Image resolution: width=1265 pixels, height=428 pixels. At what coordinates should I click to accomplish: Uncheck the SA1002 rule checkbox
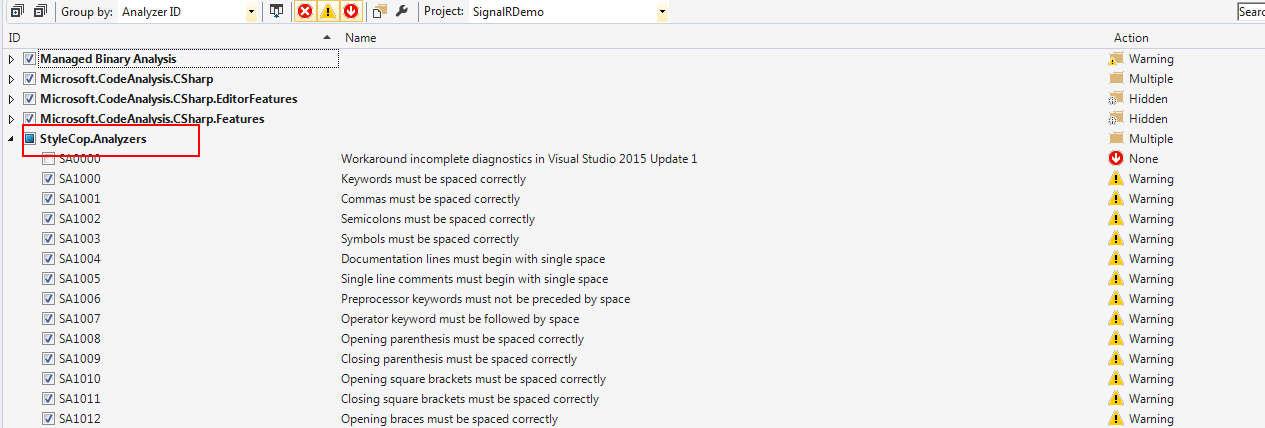coord(48,219)
